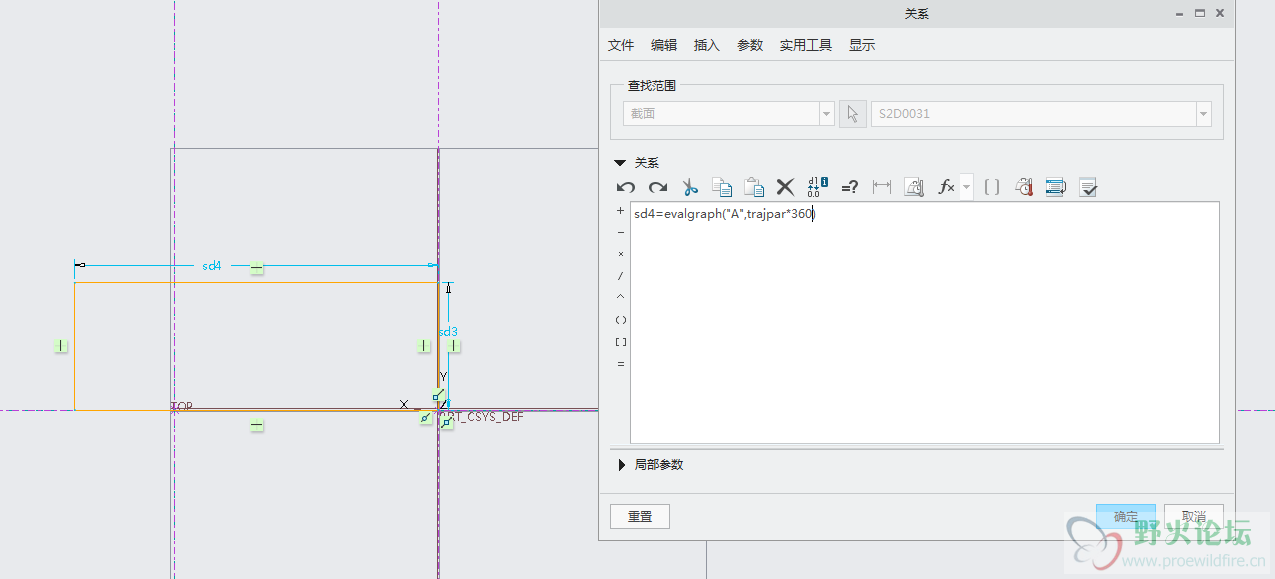Click the sort relations icon
Image resolution: width=1275 pixels, height=579 pixels.
(x=1055, y=187)
